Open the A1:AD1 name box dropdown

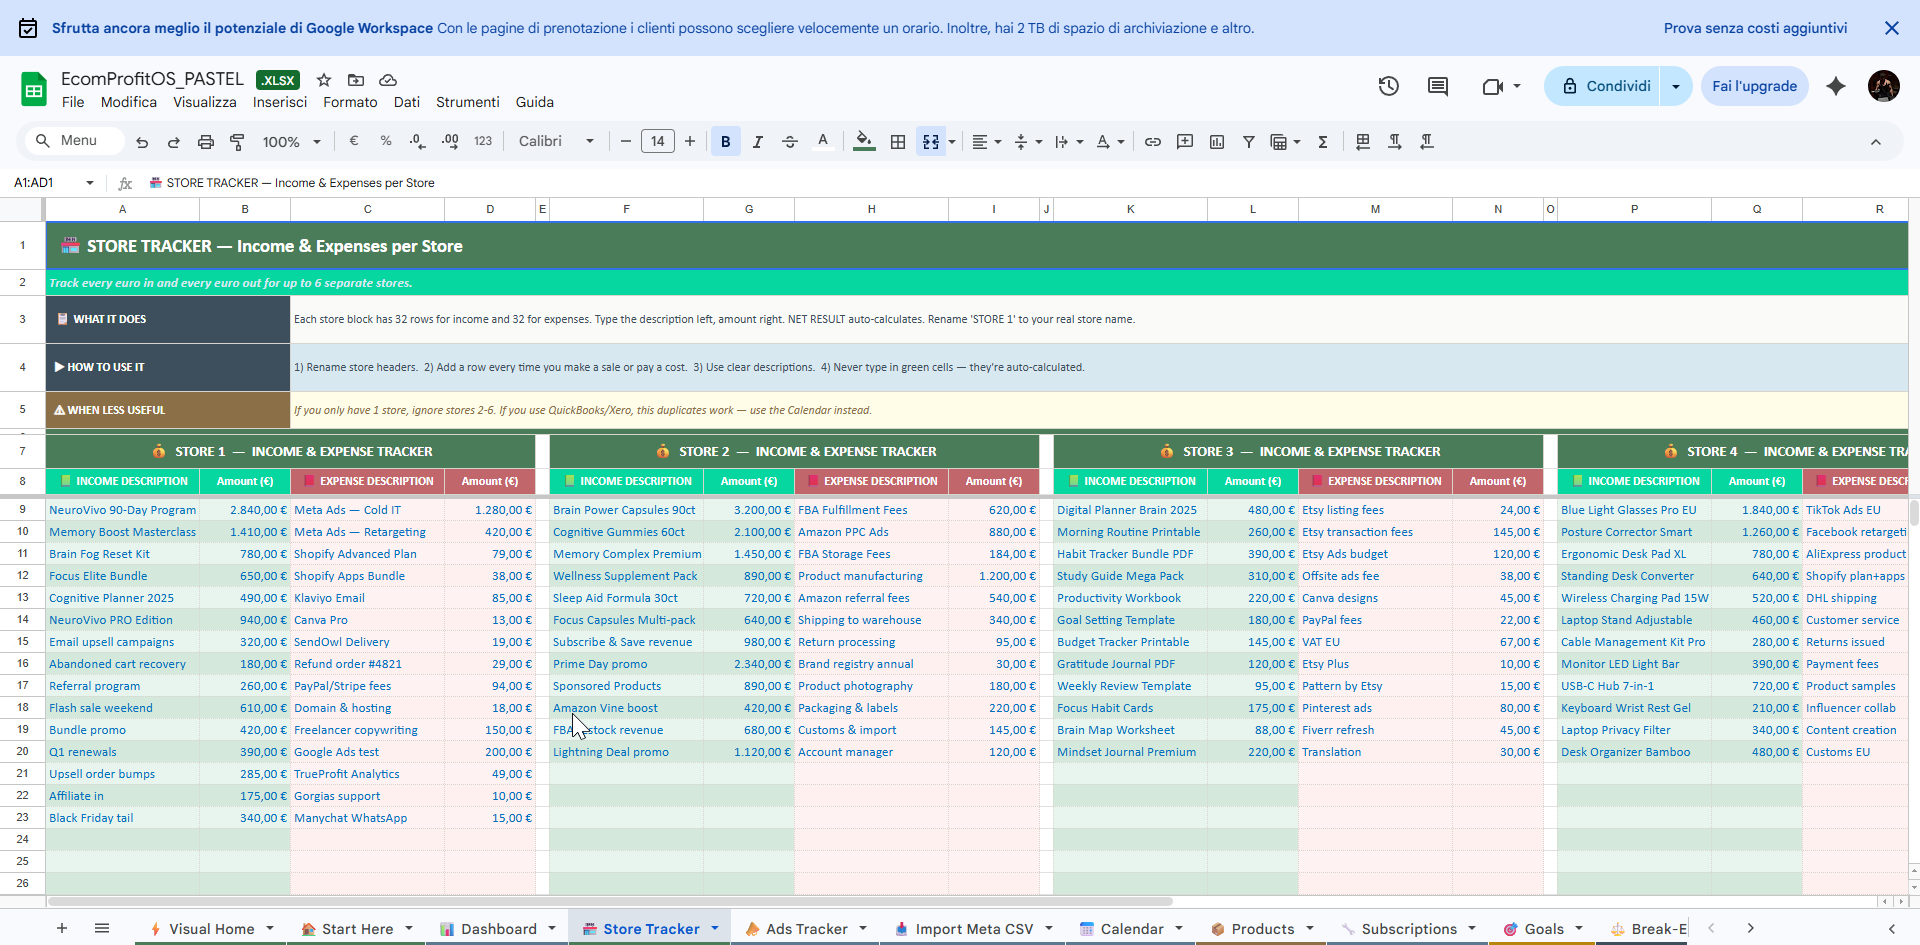[90, 183]
